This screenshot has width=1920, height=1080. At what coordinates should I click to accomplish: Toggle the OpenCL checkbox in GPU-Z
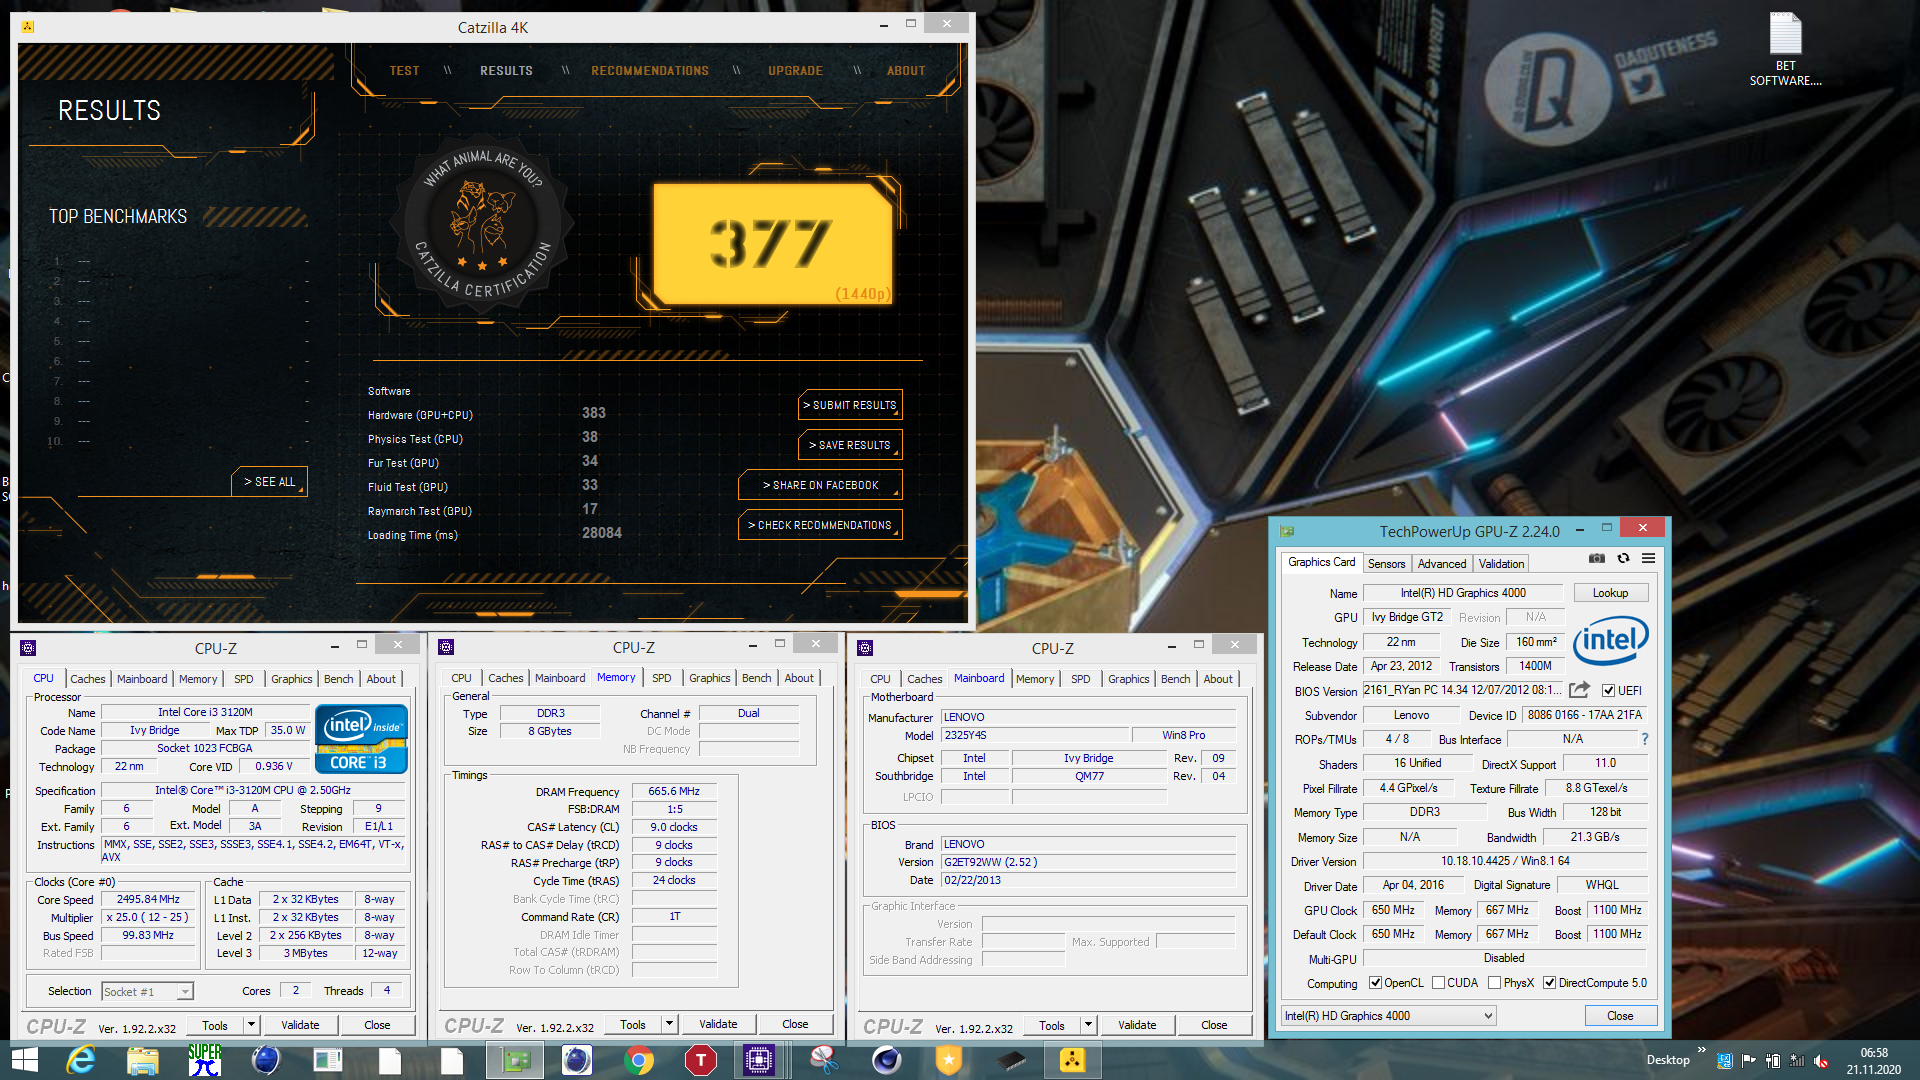click(1375, 983)
